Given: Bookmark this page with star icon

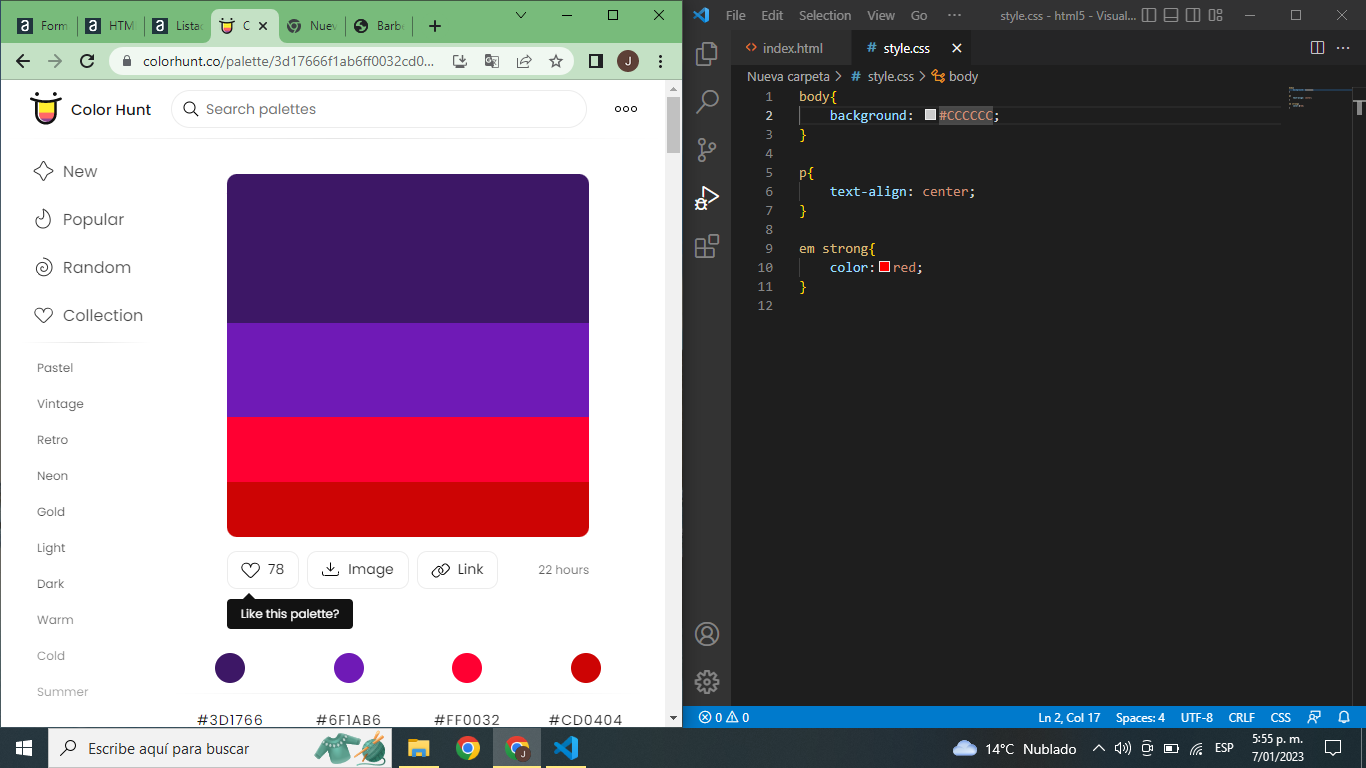Looking at the screenshot, I should tap(556, 61).
